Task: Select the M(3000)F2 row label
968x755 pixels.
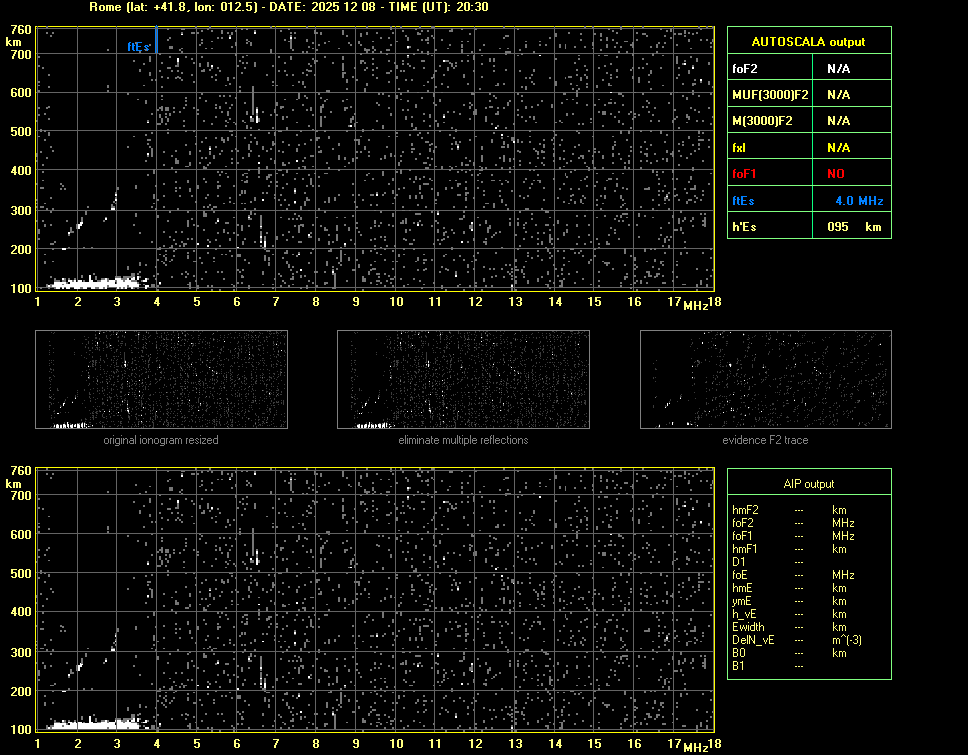Action: click(763, 121)
